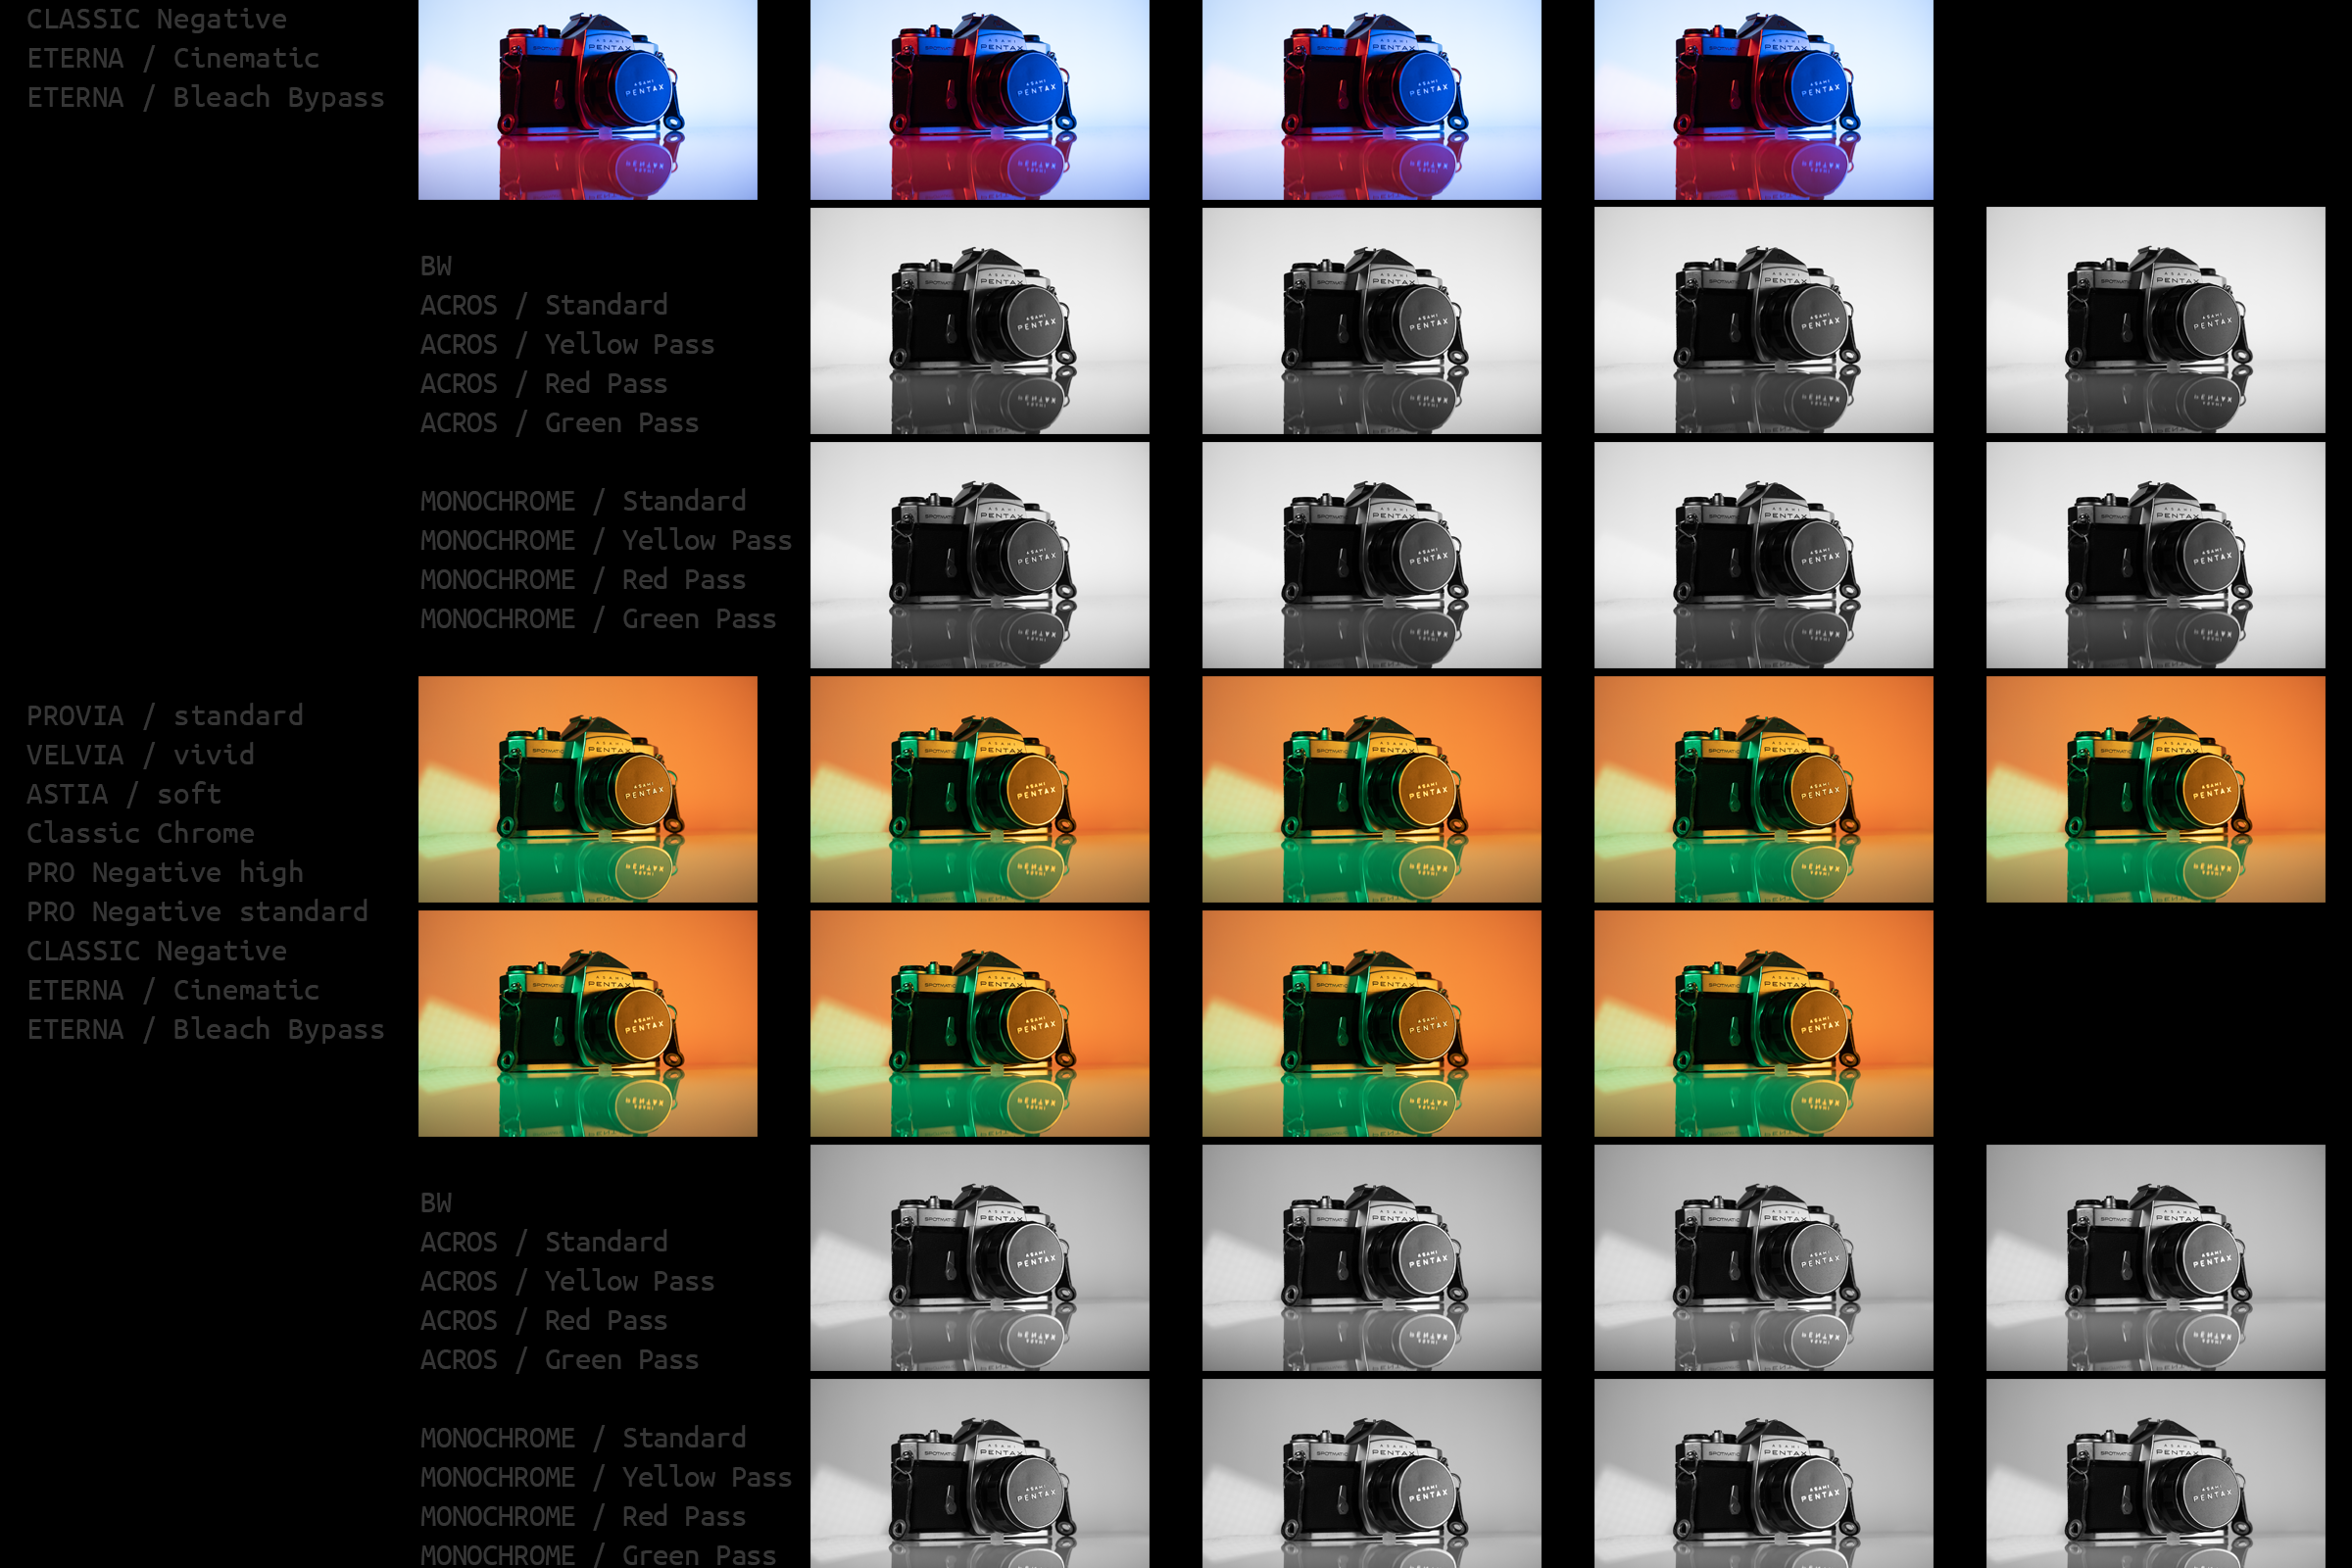Screen dimensions: 2352x1568
Task: Open the last white-background ACROS row thumbnail
Action: click(2156, 320)
